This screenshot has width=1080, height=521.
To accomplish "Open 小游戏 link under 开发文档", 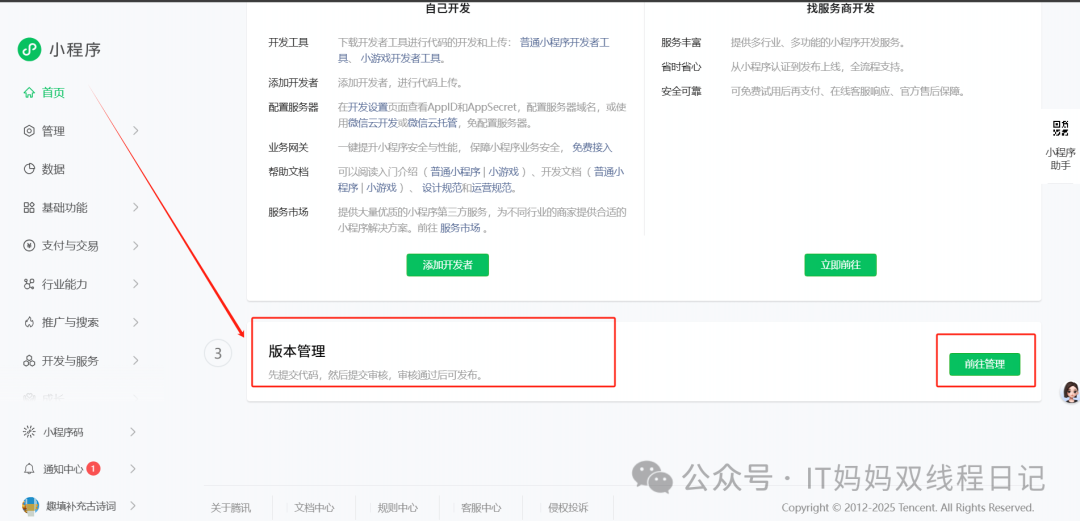I will pyautogui.click(x=381, y=188).
